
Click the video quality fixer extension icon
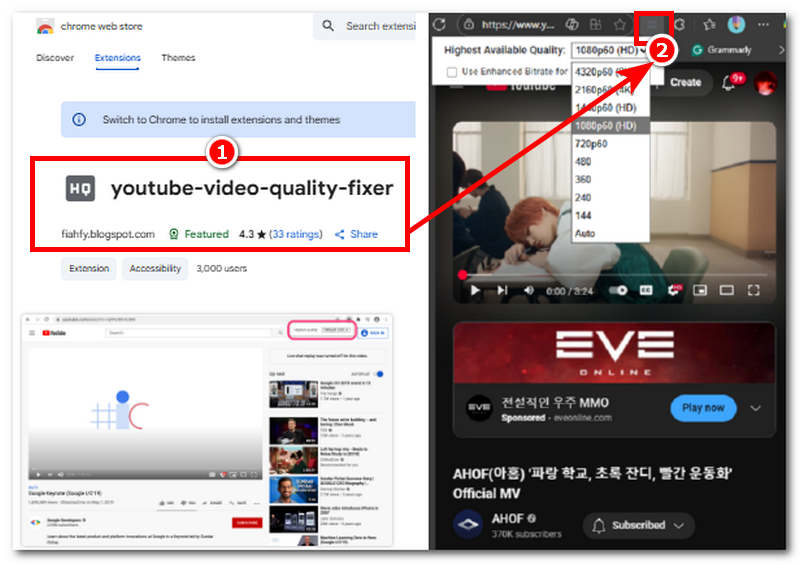pos(652,24)
